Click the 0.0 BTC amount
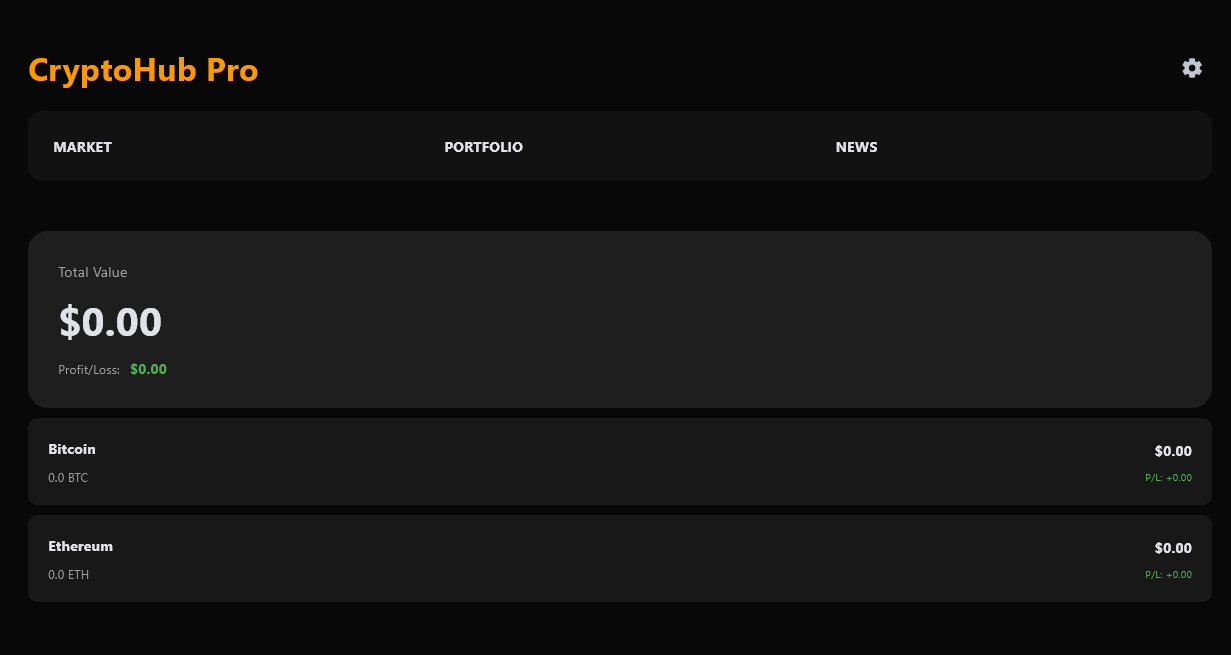Image resolution: width=1231 pixels, height=655 pixels. click(68, 478)
